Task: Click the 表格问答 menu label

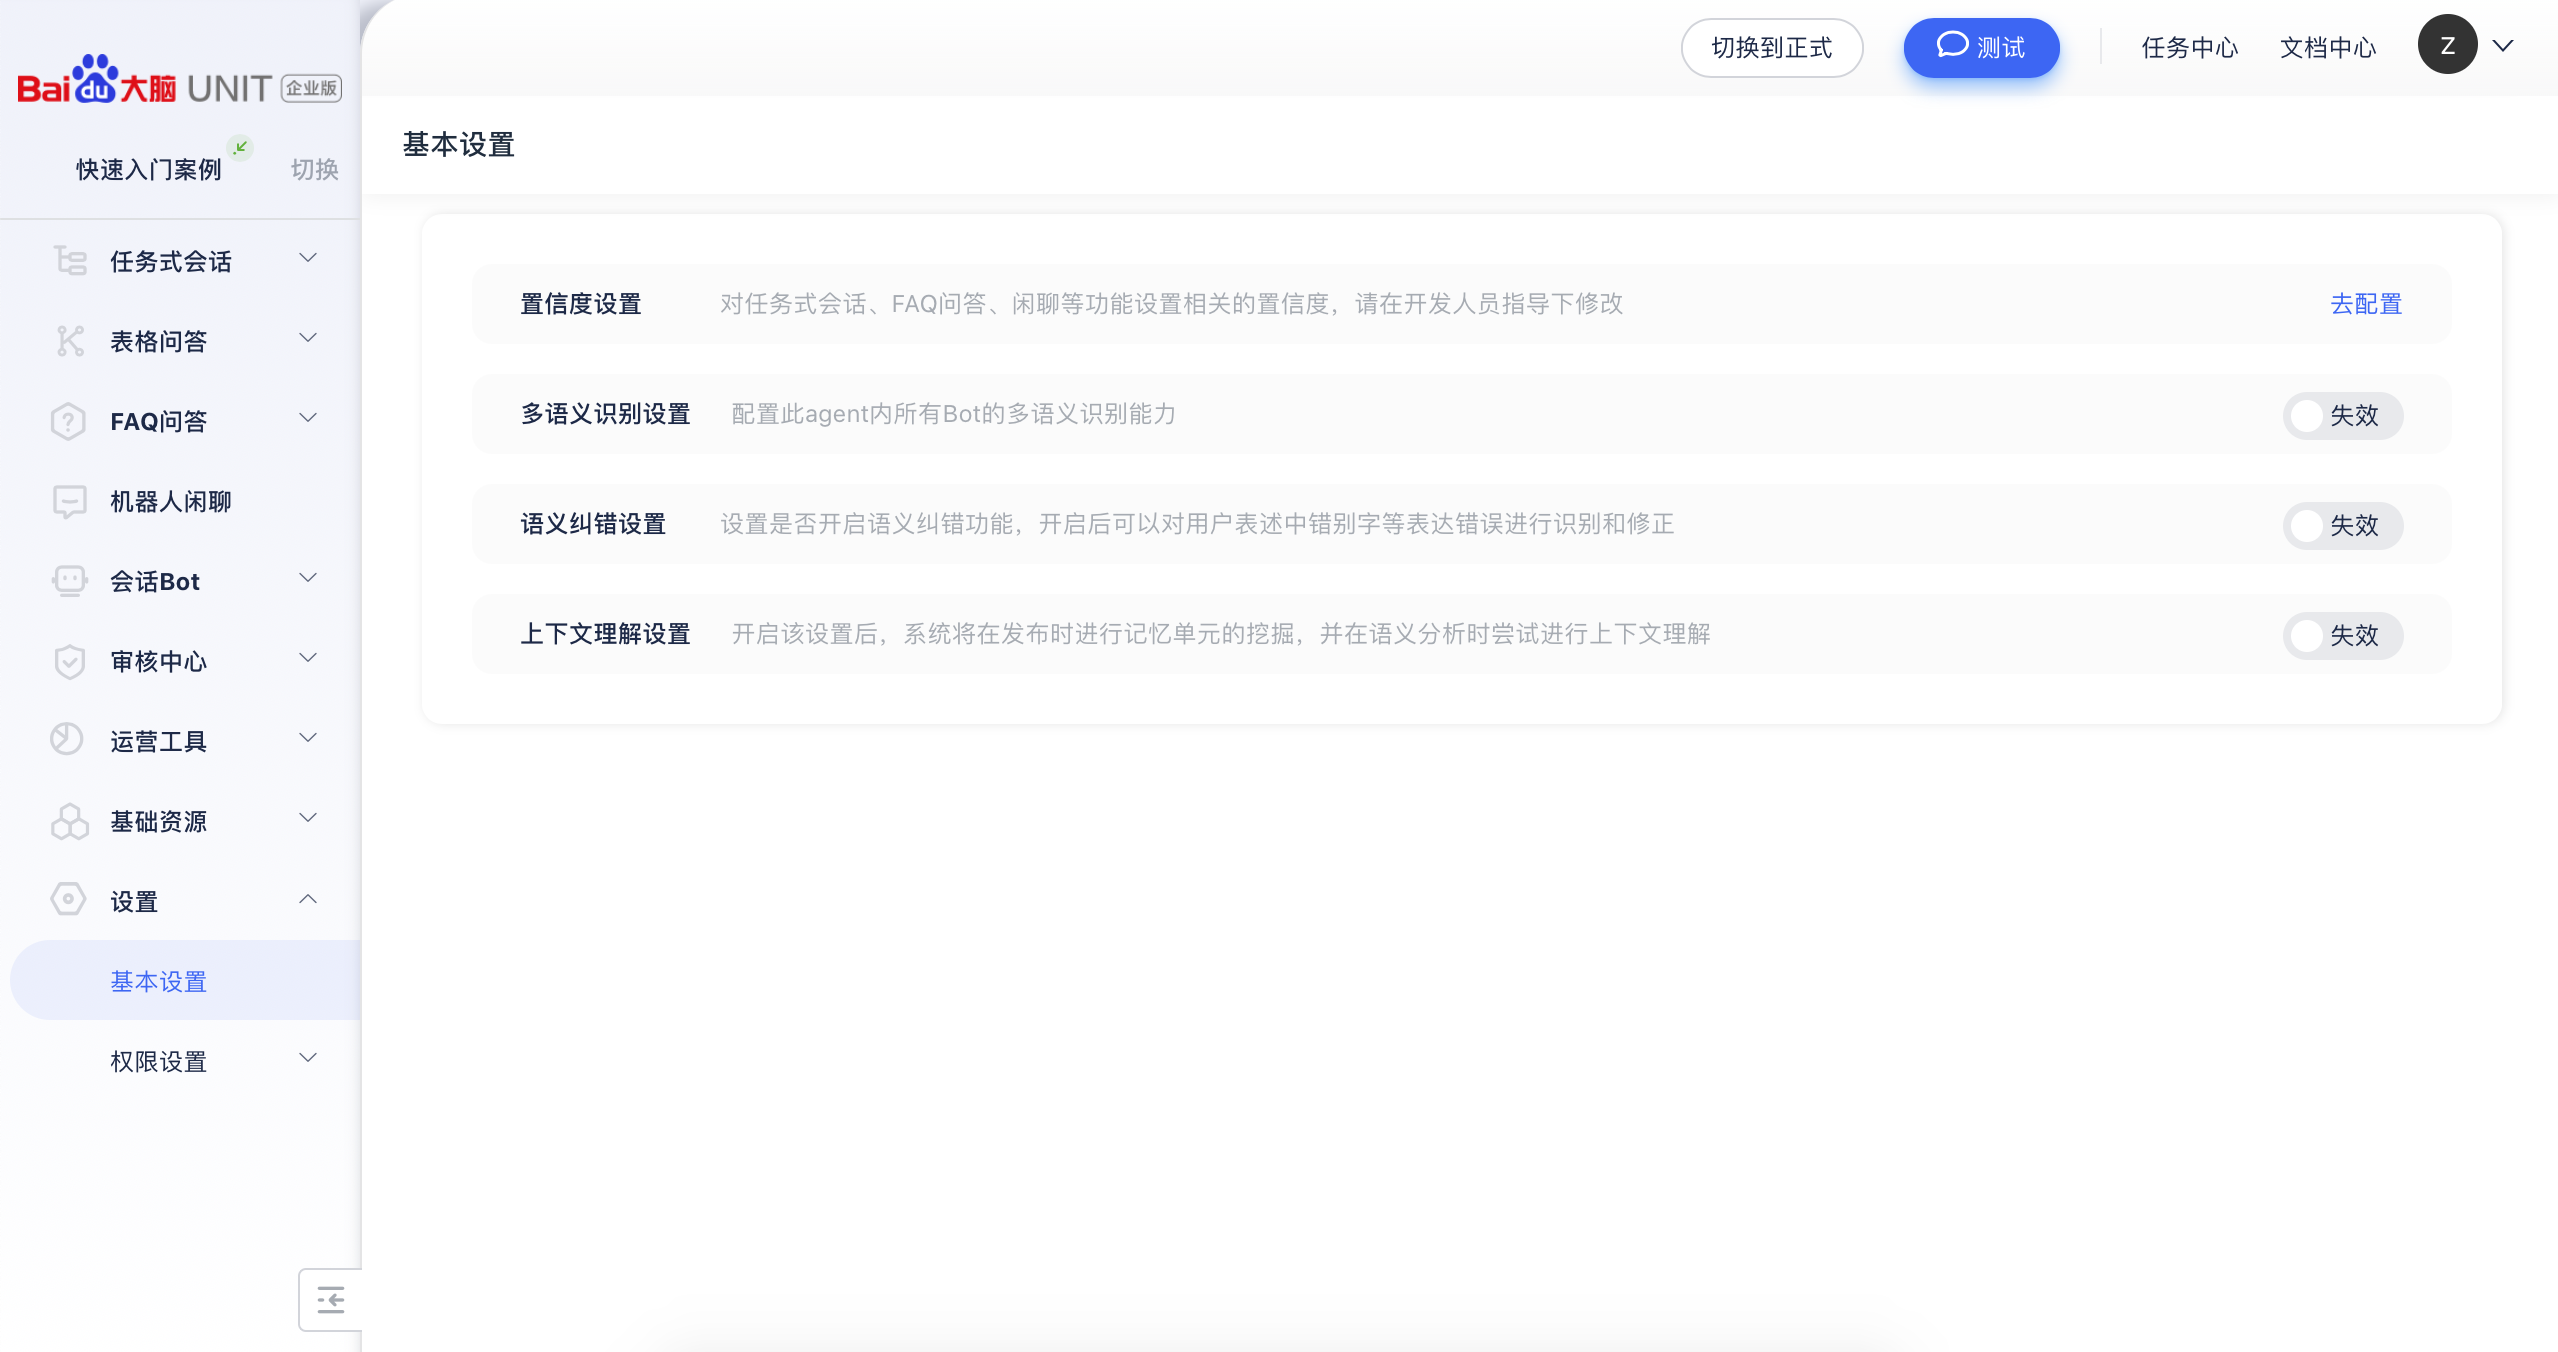Action: click(158, 342)
